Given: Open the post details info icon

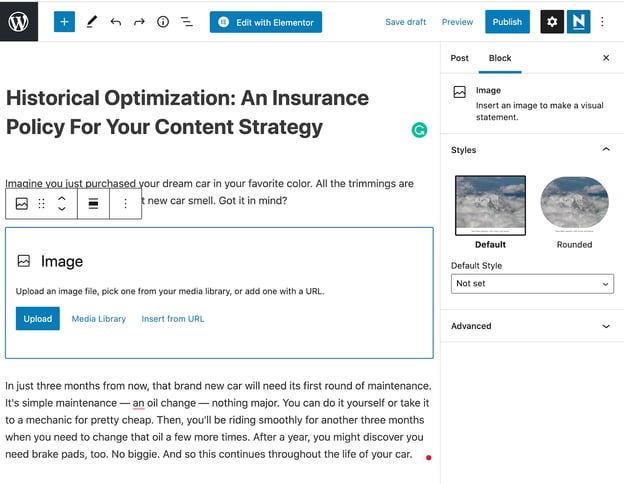Looking at the screenshot, I should pos(163,21).
